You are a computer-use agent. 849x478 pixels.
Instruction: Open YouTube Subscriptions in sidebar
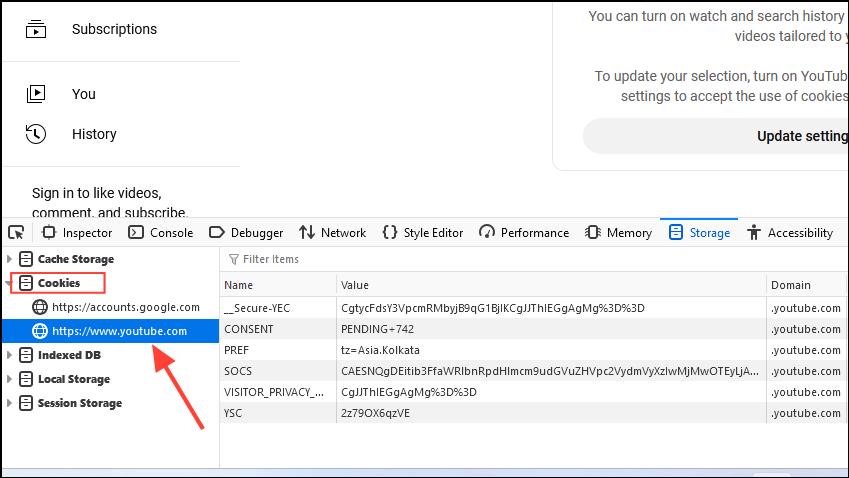pos(114,29)
